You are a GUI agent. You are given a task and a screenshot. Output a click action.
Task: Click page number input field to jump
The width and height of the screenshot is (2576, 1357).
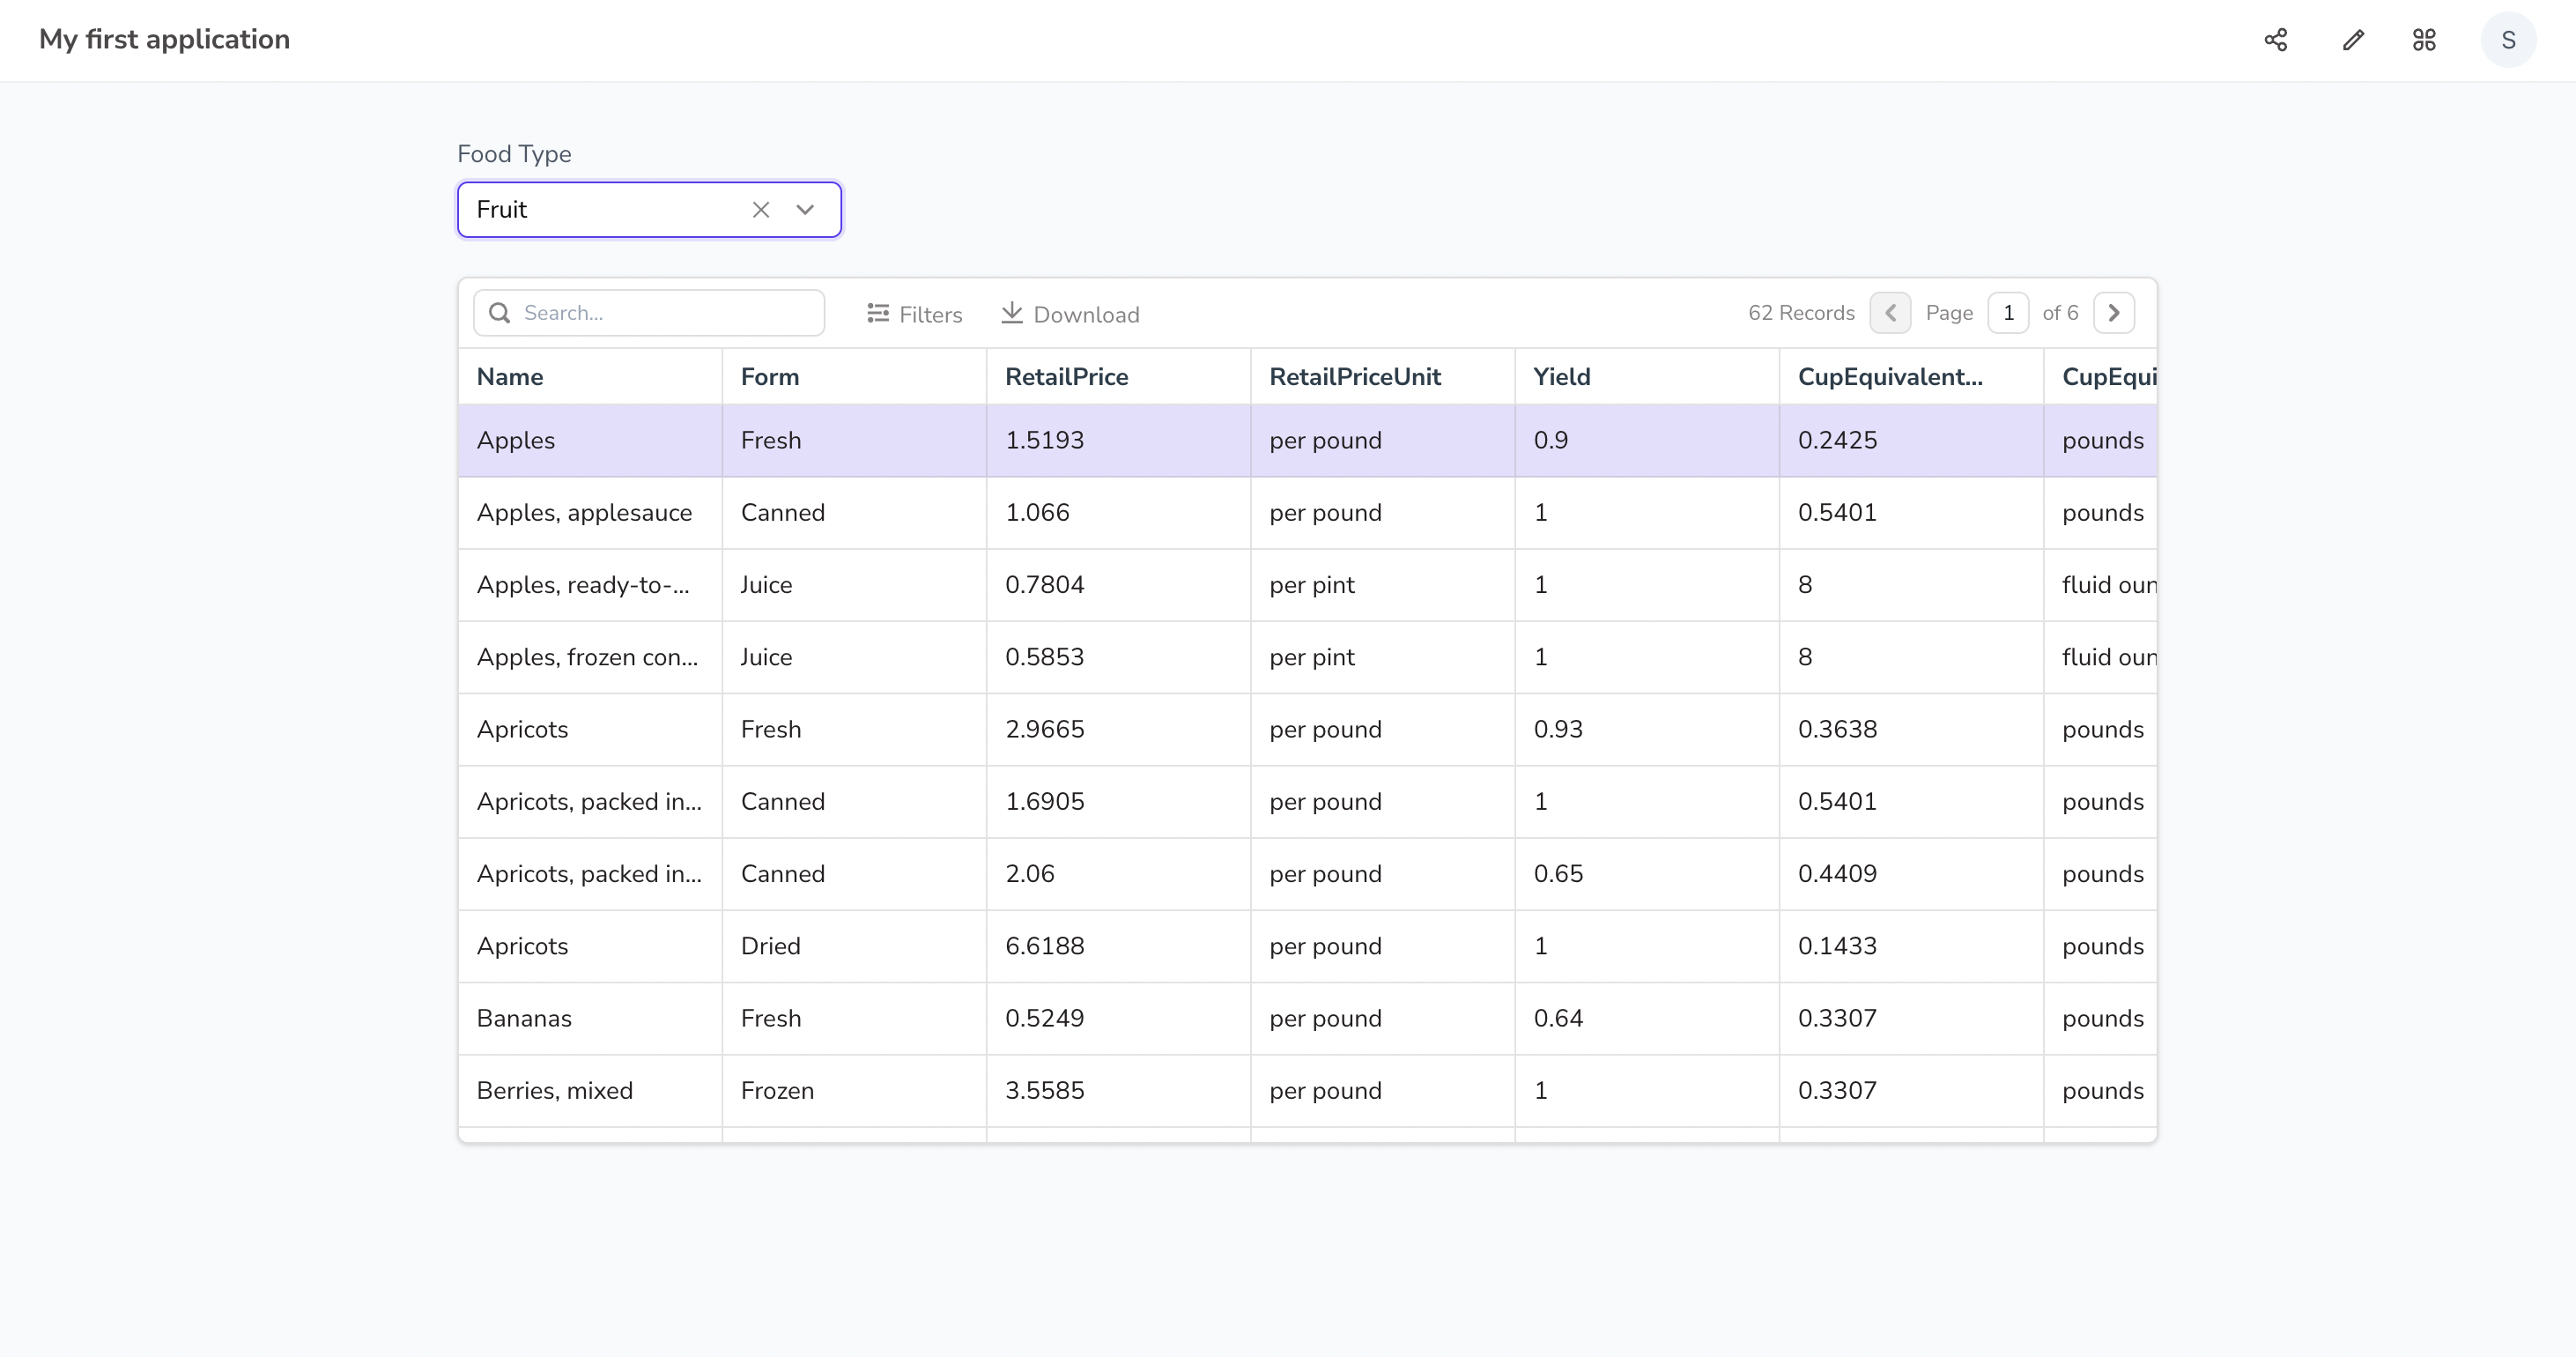tap(2009, 312)
